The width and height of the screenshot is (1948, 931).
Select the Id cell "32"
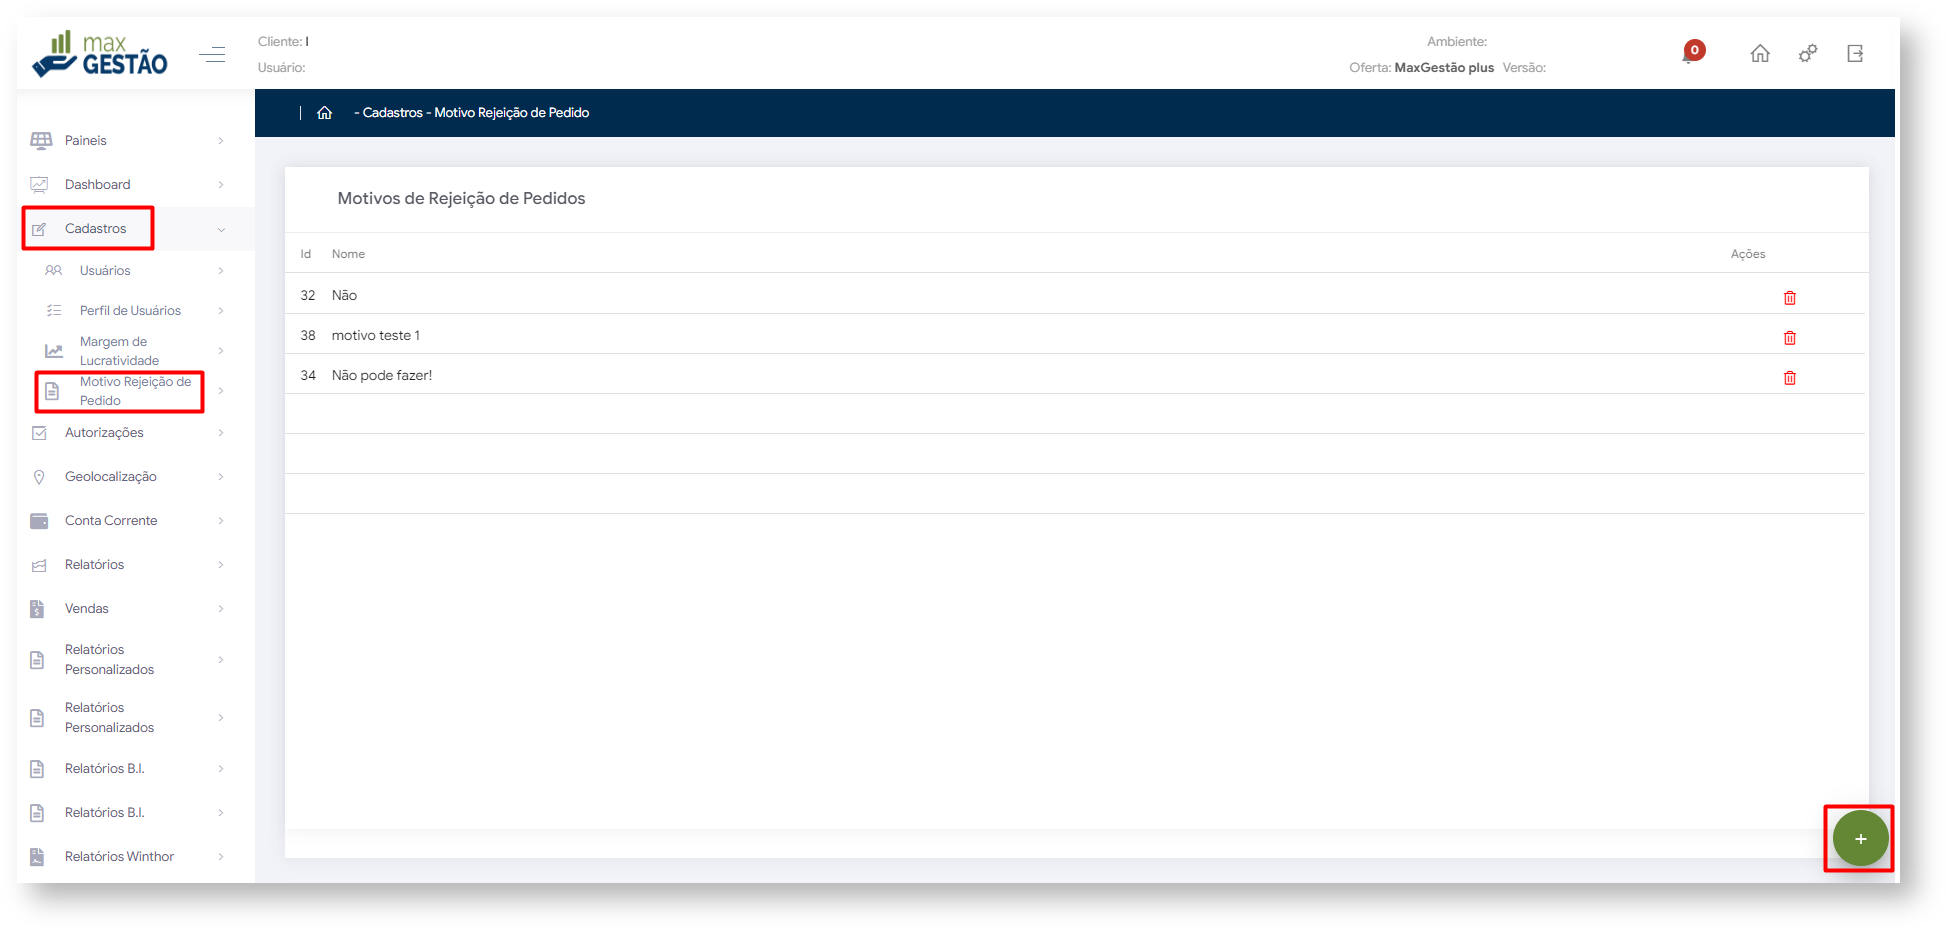pos(308,295)
